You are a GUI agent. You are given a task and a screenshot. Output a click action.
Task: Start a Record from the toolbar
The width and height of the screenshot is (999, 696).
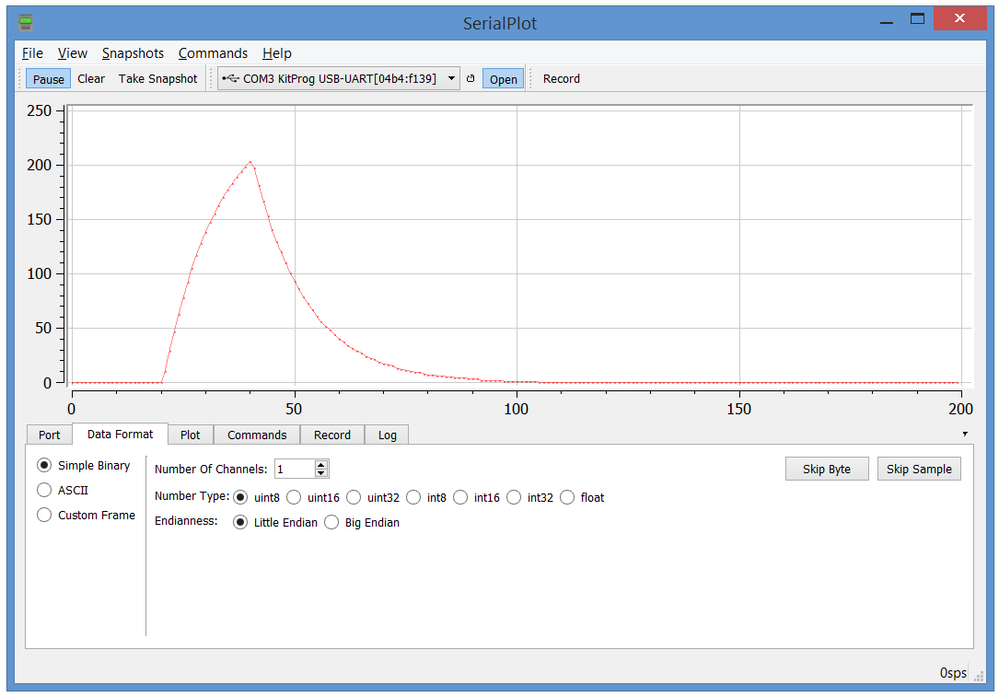561,78
